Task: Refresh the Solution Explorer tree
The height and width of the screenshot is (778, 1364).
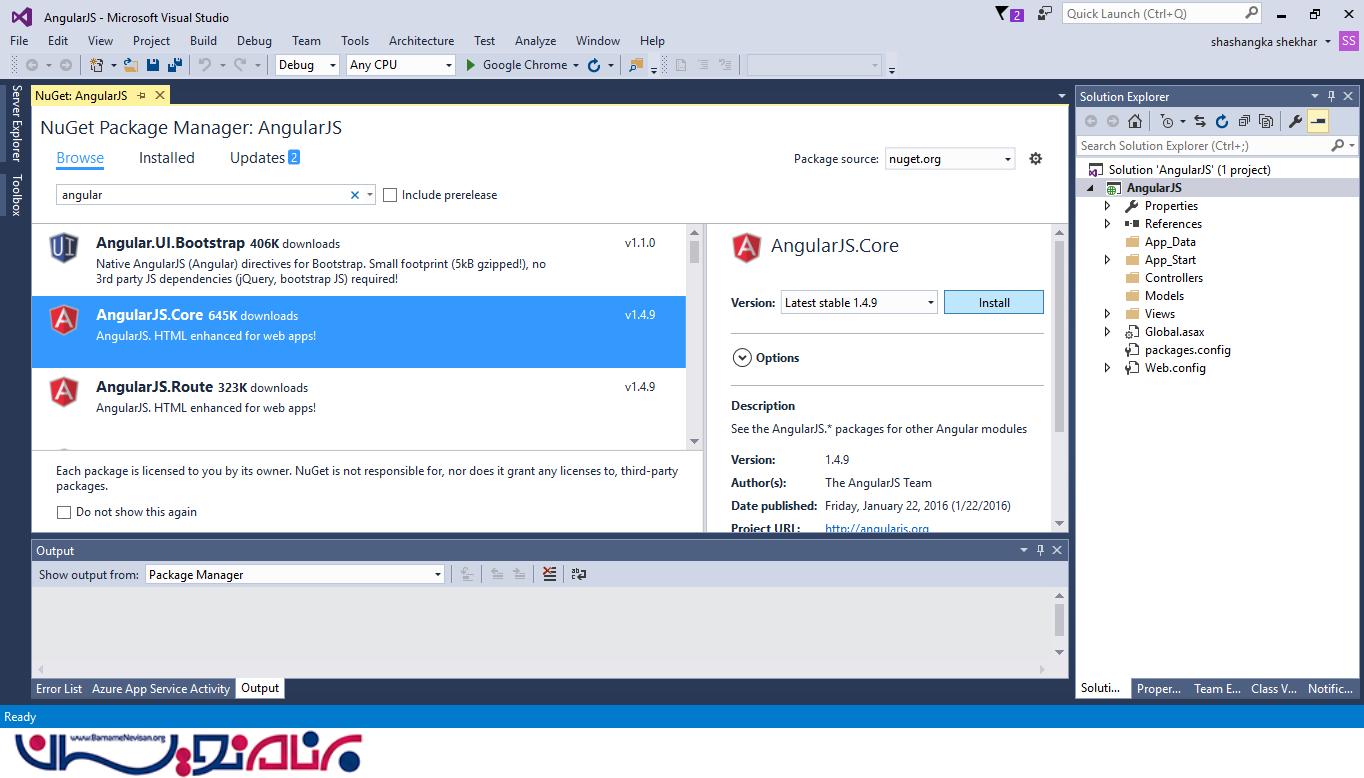Action: (1221, 121)
